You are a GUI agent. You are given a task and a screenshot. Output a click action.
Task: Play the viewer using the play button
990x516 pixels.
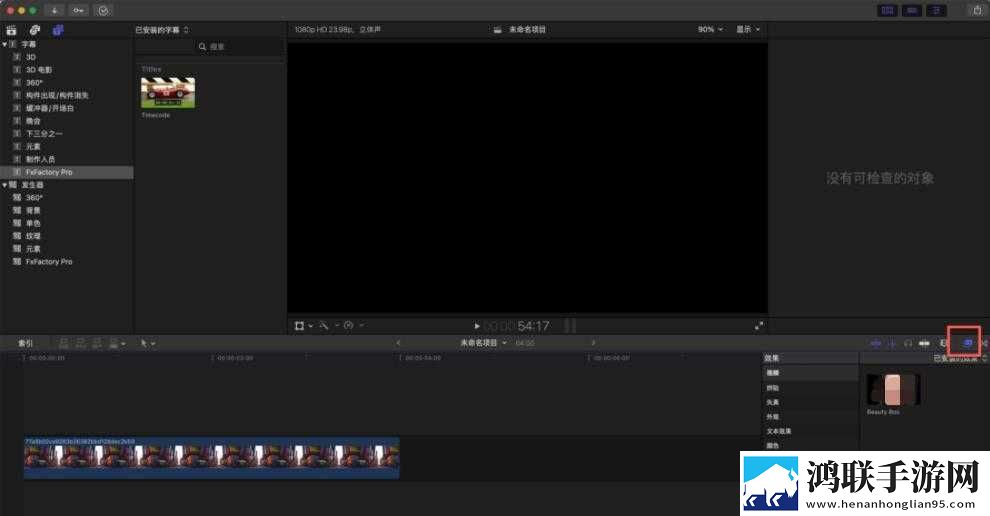click(x=477, y=326)
